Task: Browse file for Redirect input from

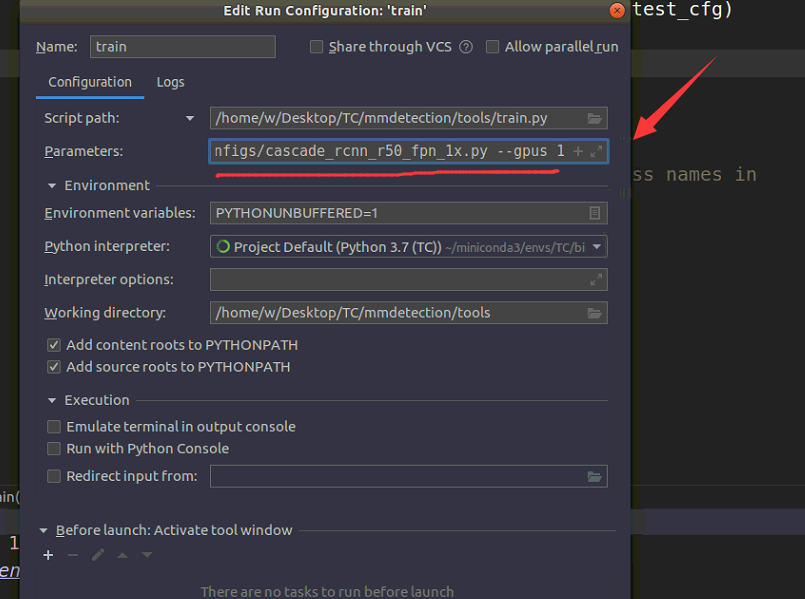Action: (x=594, y=477)
